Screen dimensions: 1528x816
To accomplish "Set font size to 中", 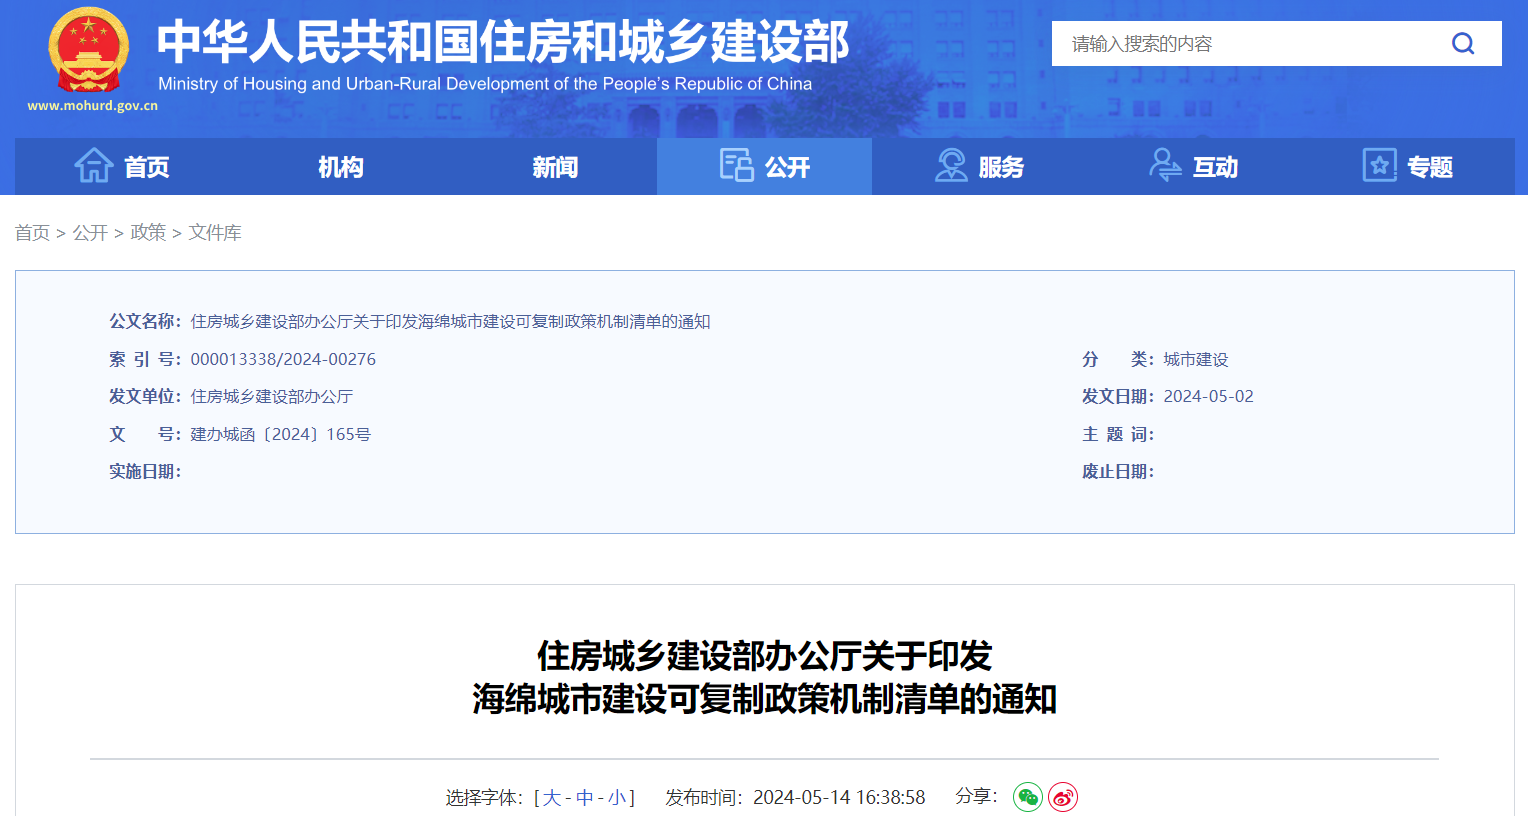I will tap(585, 798).
